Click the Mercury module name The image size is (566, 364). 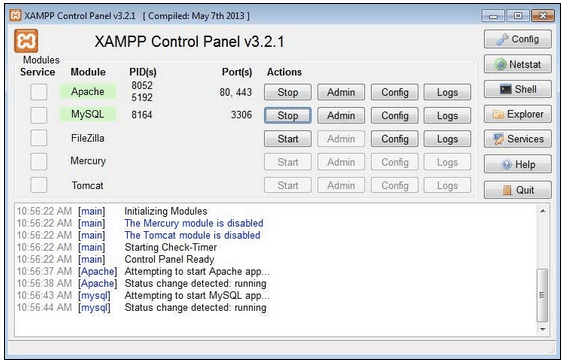tap(88, 161)
